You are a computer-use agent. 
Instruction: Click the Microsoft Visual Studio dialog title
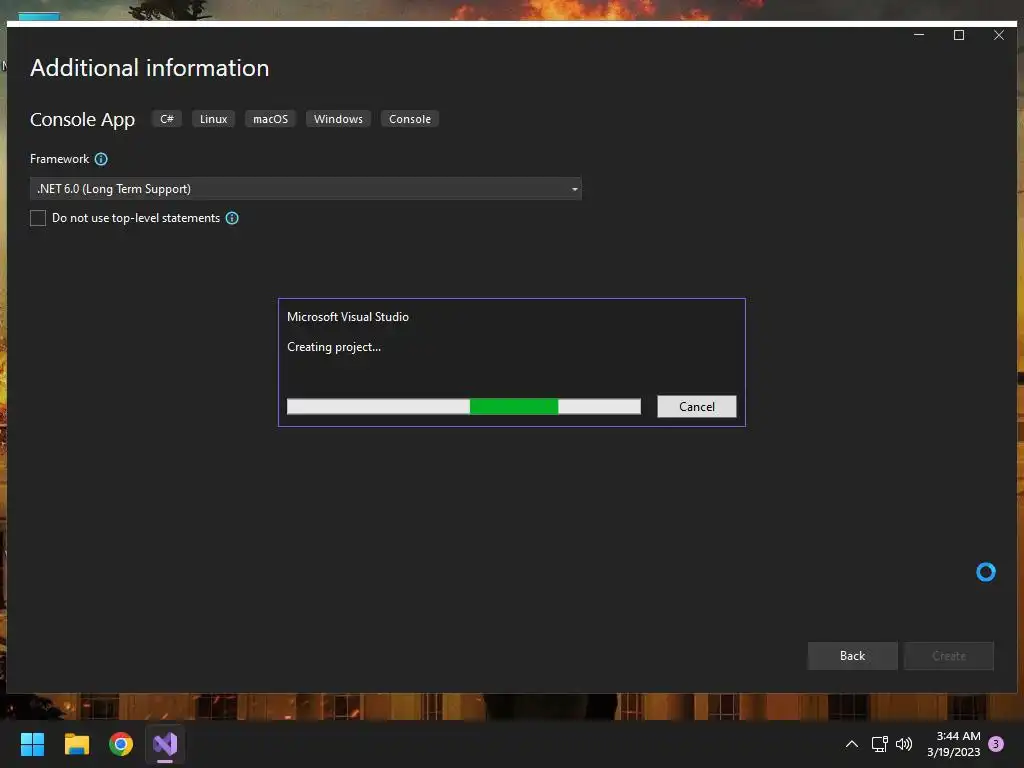[348, 317]
